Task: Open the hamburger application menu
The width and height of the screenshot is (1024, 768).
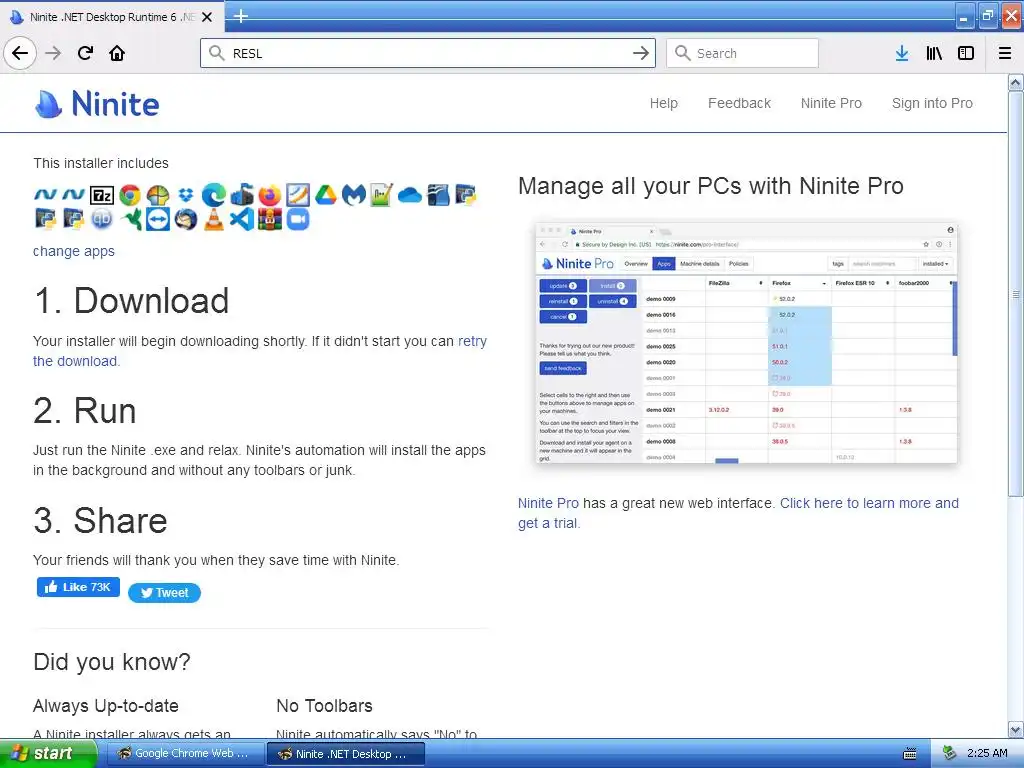Action: click(1005, 53)
